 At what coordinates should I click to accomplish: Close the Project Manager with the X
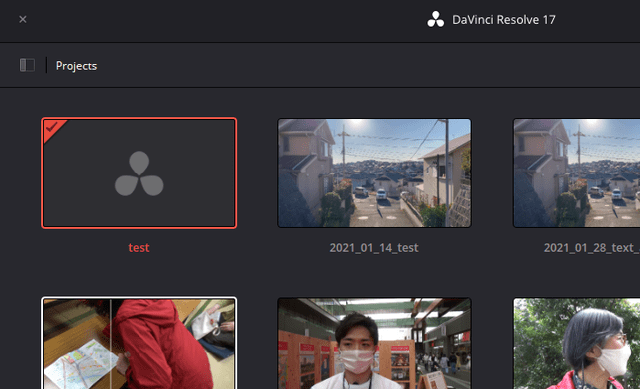pyautogui.click(x=23, y=19)
